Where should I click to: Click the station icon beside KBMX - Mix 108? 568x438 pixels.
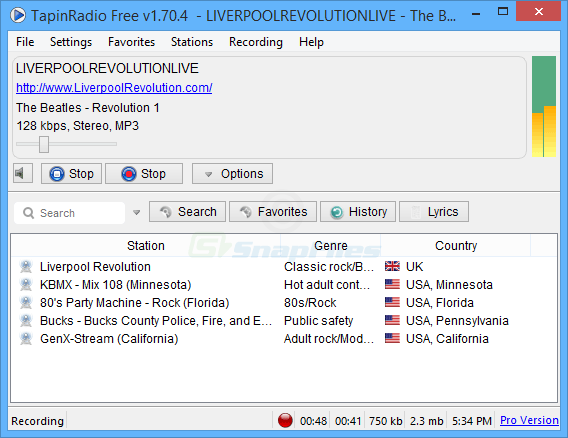click(26, 285)
